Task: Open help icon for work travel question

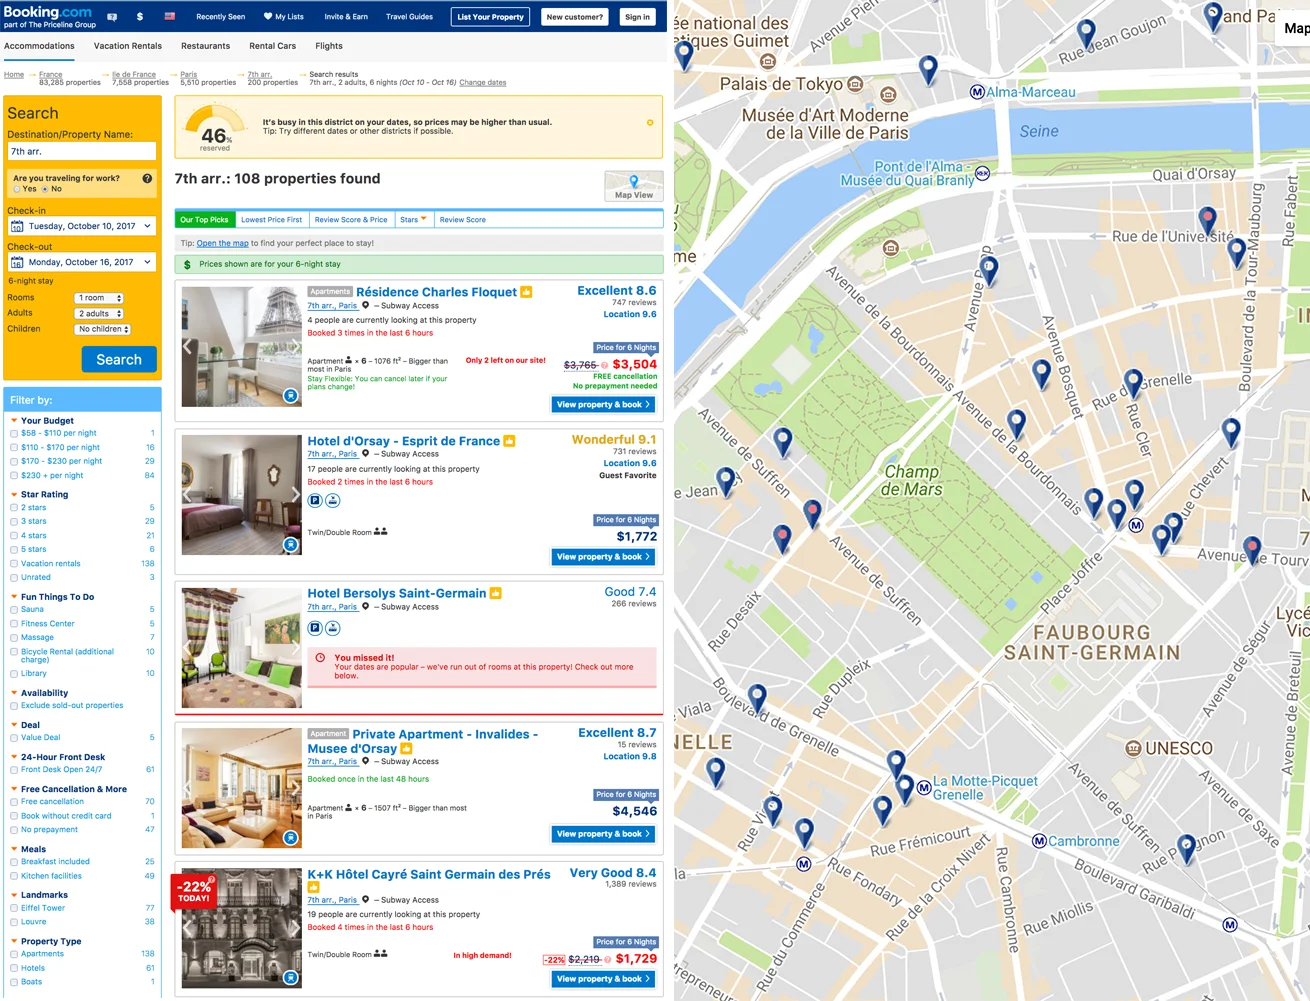Action: [x=147, y=178]
